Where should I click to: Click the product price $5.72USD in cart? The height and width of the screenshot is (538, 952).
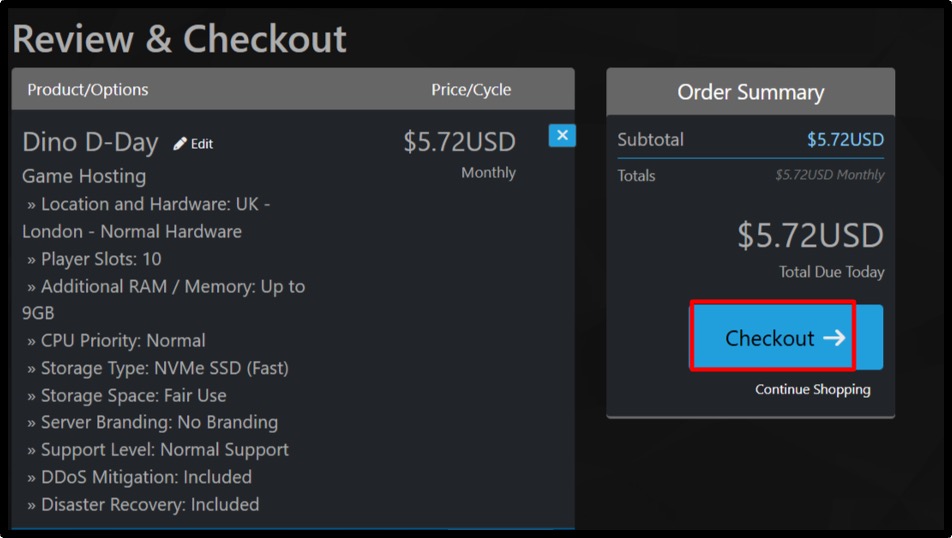pos(459,142)
